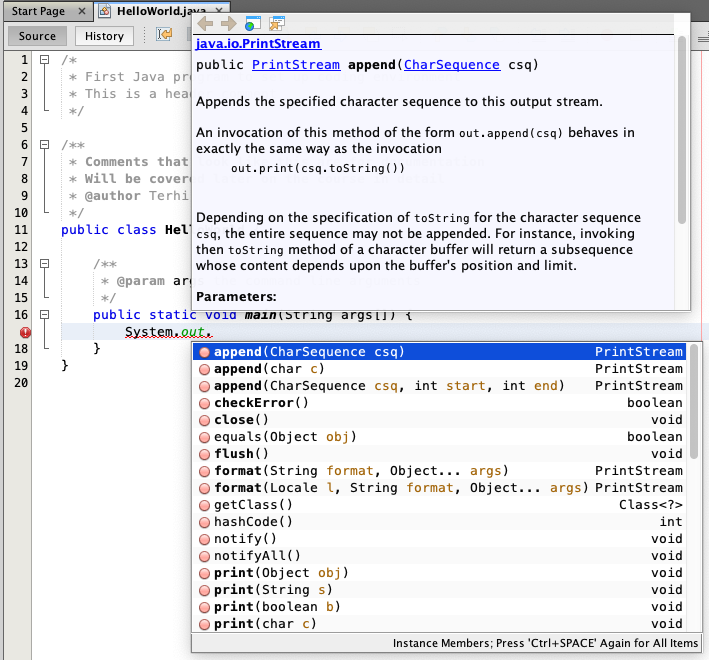
Task: Click the go-to-source icon in Javadoc popup
Action: (x=277, y=23)
